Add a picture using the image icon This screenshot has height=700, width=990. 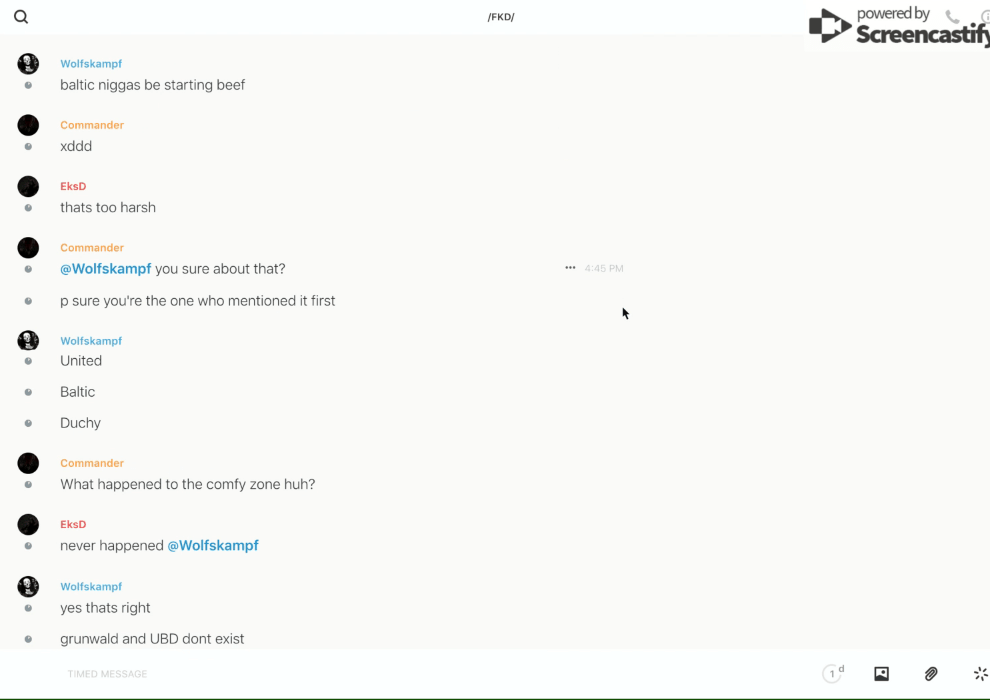tap(881, 674)
